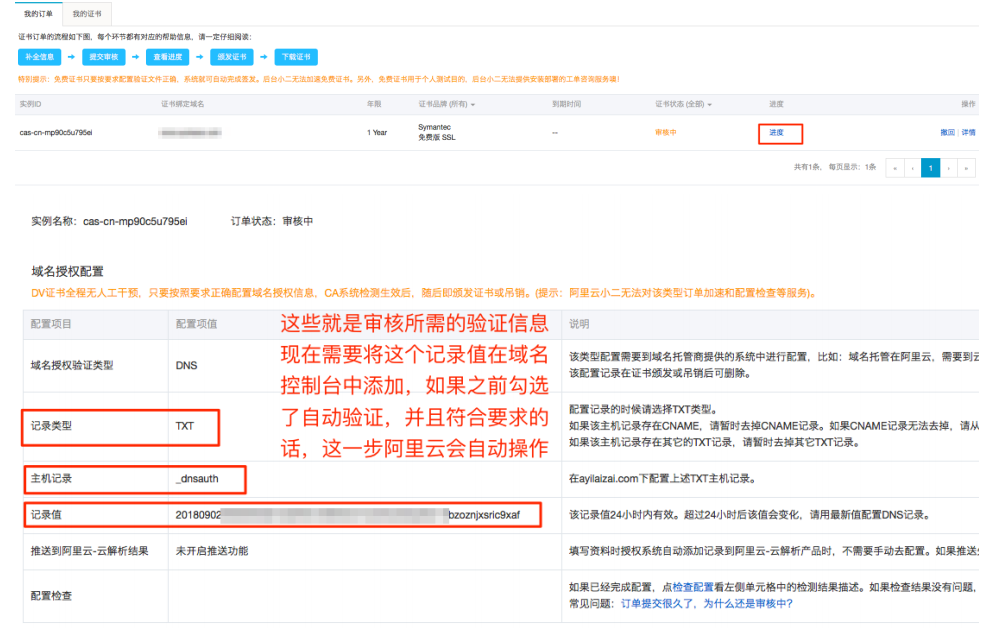
Task: Click the 到期时间 column header
Action: tap(566, 104)
